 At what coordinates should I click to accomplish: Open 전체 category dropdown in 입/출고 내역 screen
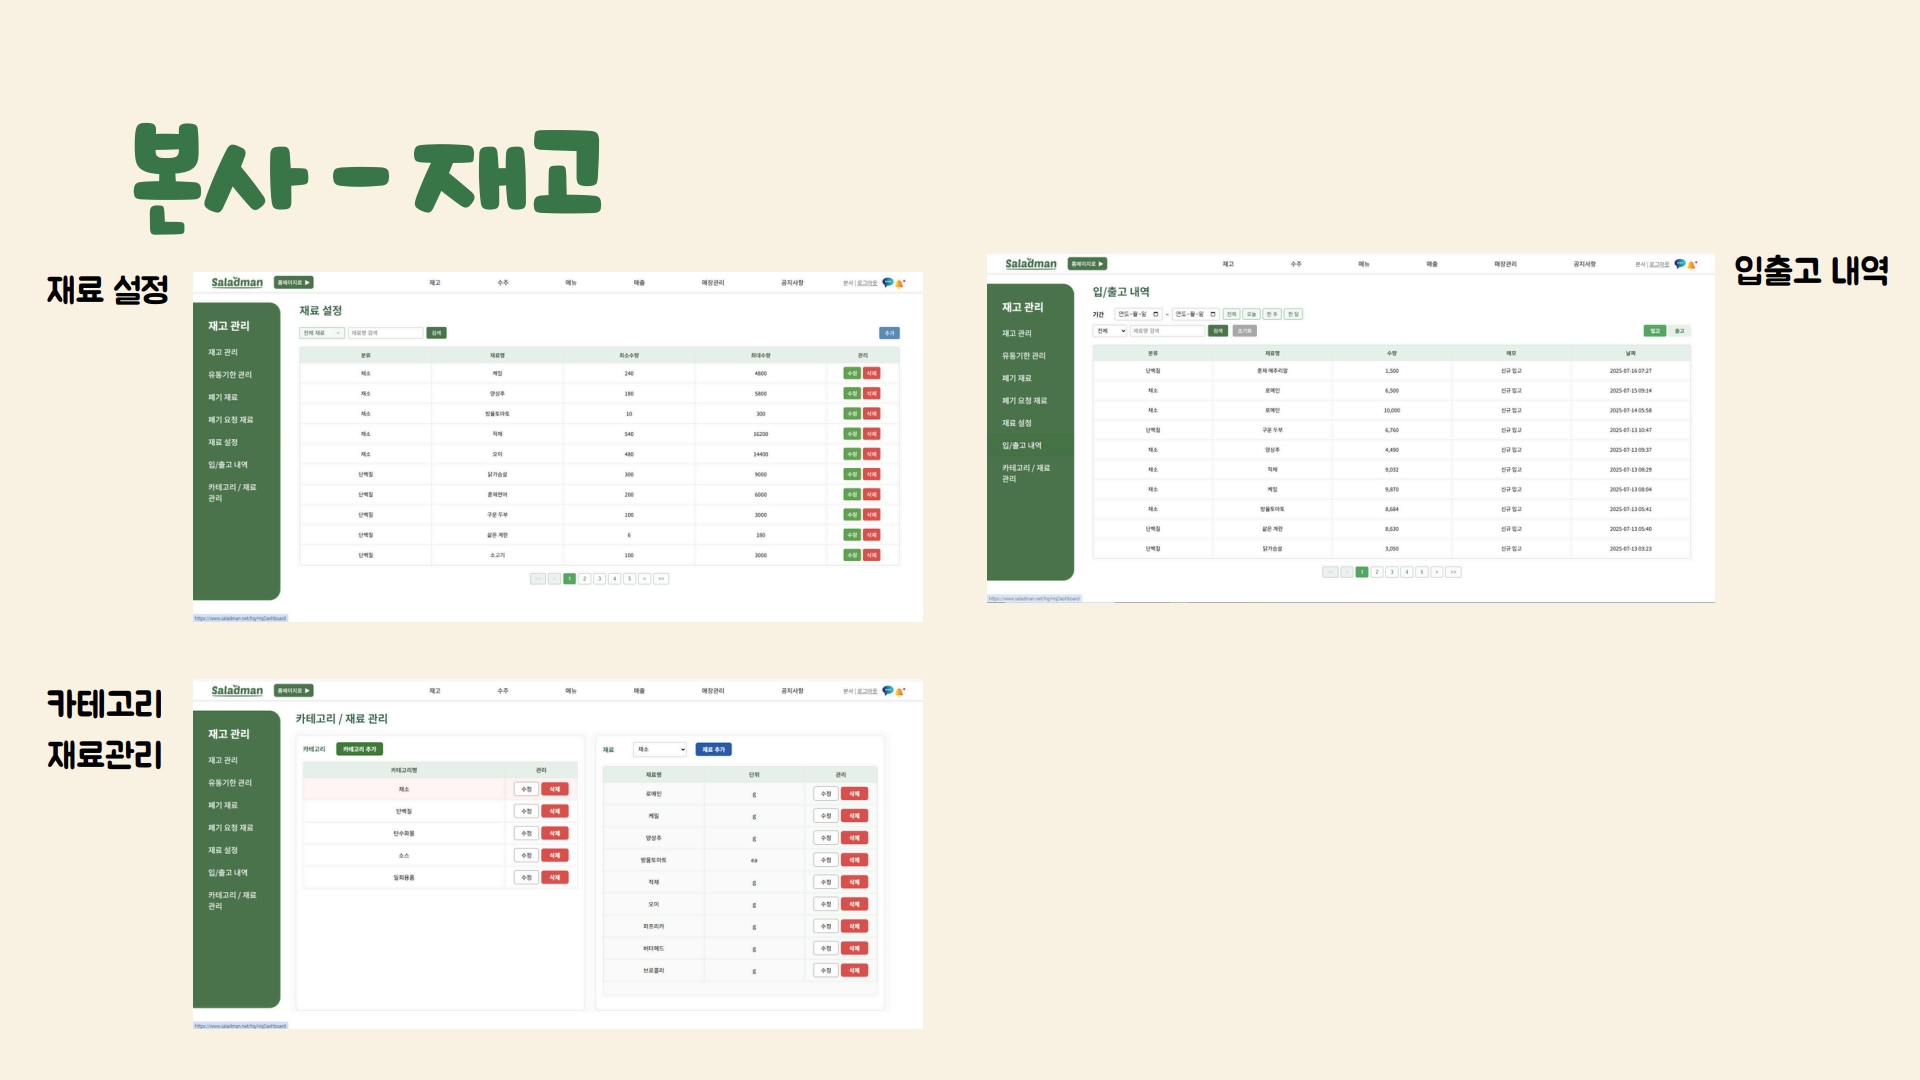coord(1110,331)
